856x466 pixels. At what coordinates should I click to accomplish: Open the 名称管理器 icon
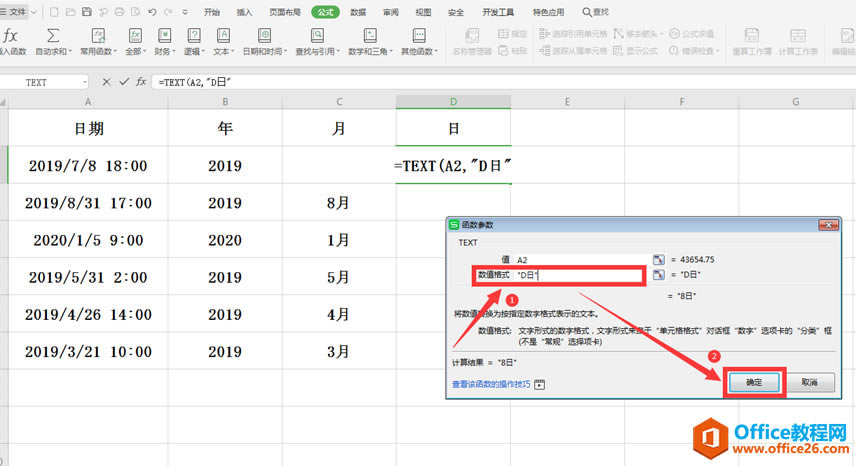(x=472, y=36)
